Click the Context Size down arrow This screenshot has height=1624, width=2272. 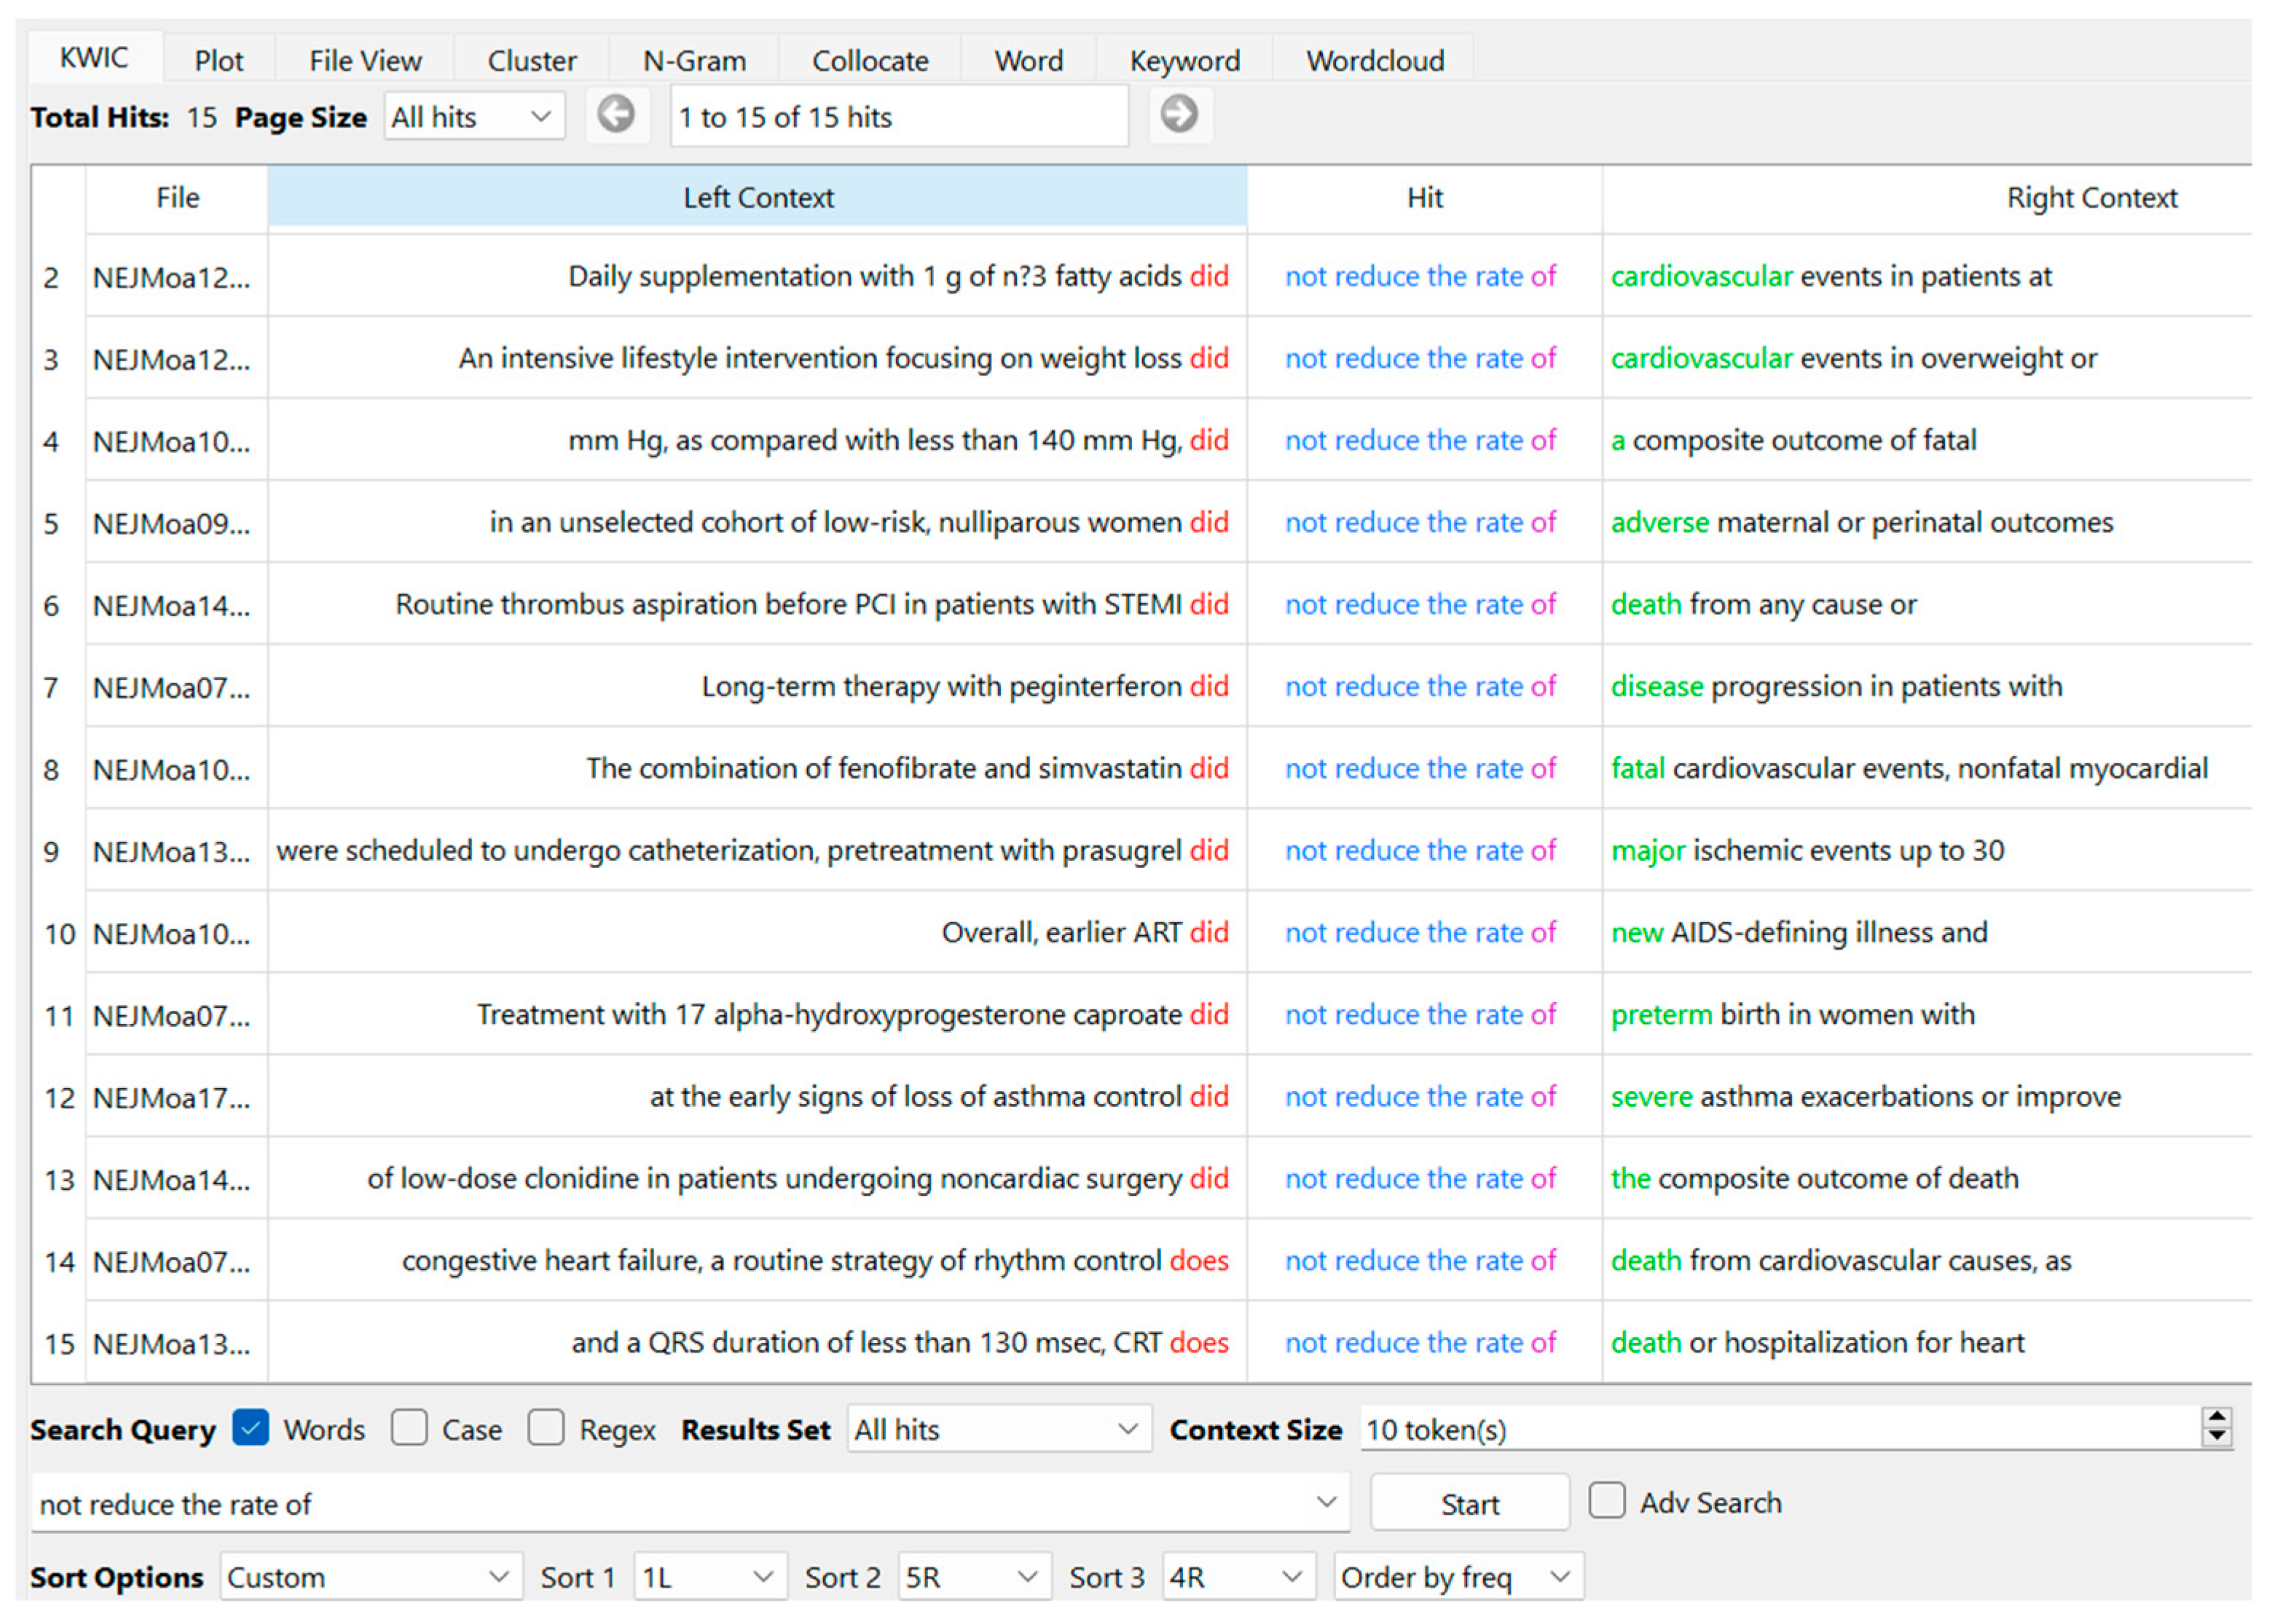click(2217, 1437)
